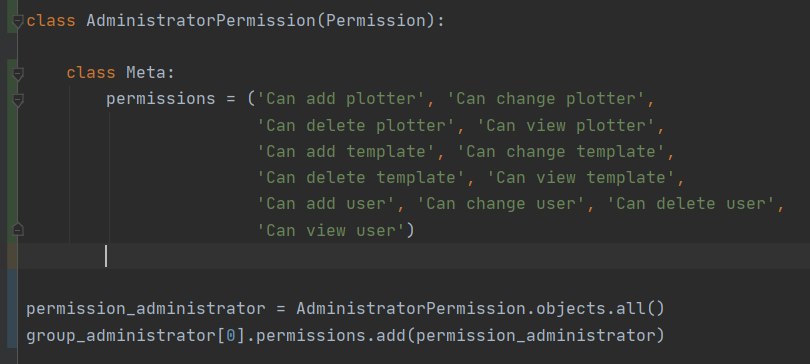The width and height of the screenshot is (810, 364).
Task: Click the 'Can view user' string
Action: pos(331,230)
